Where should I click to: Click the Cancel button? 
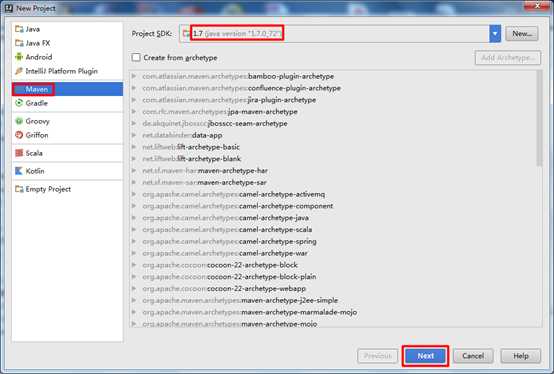[x=473, y=356]
